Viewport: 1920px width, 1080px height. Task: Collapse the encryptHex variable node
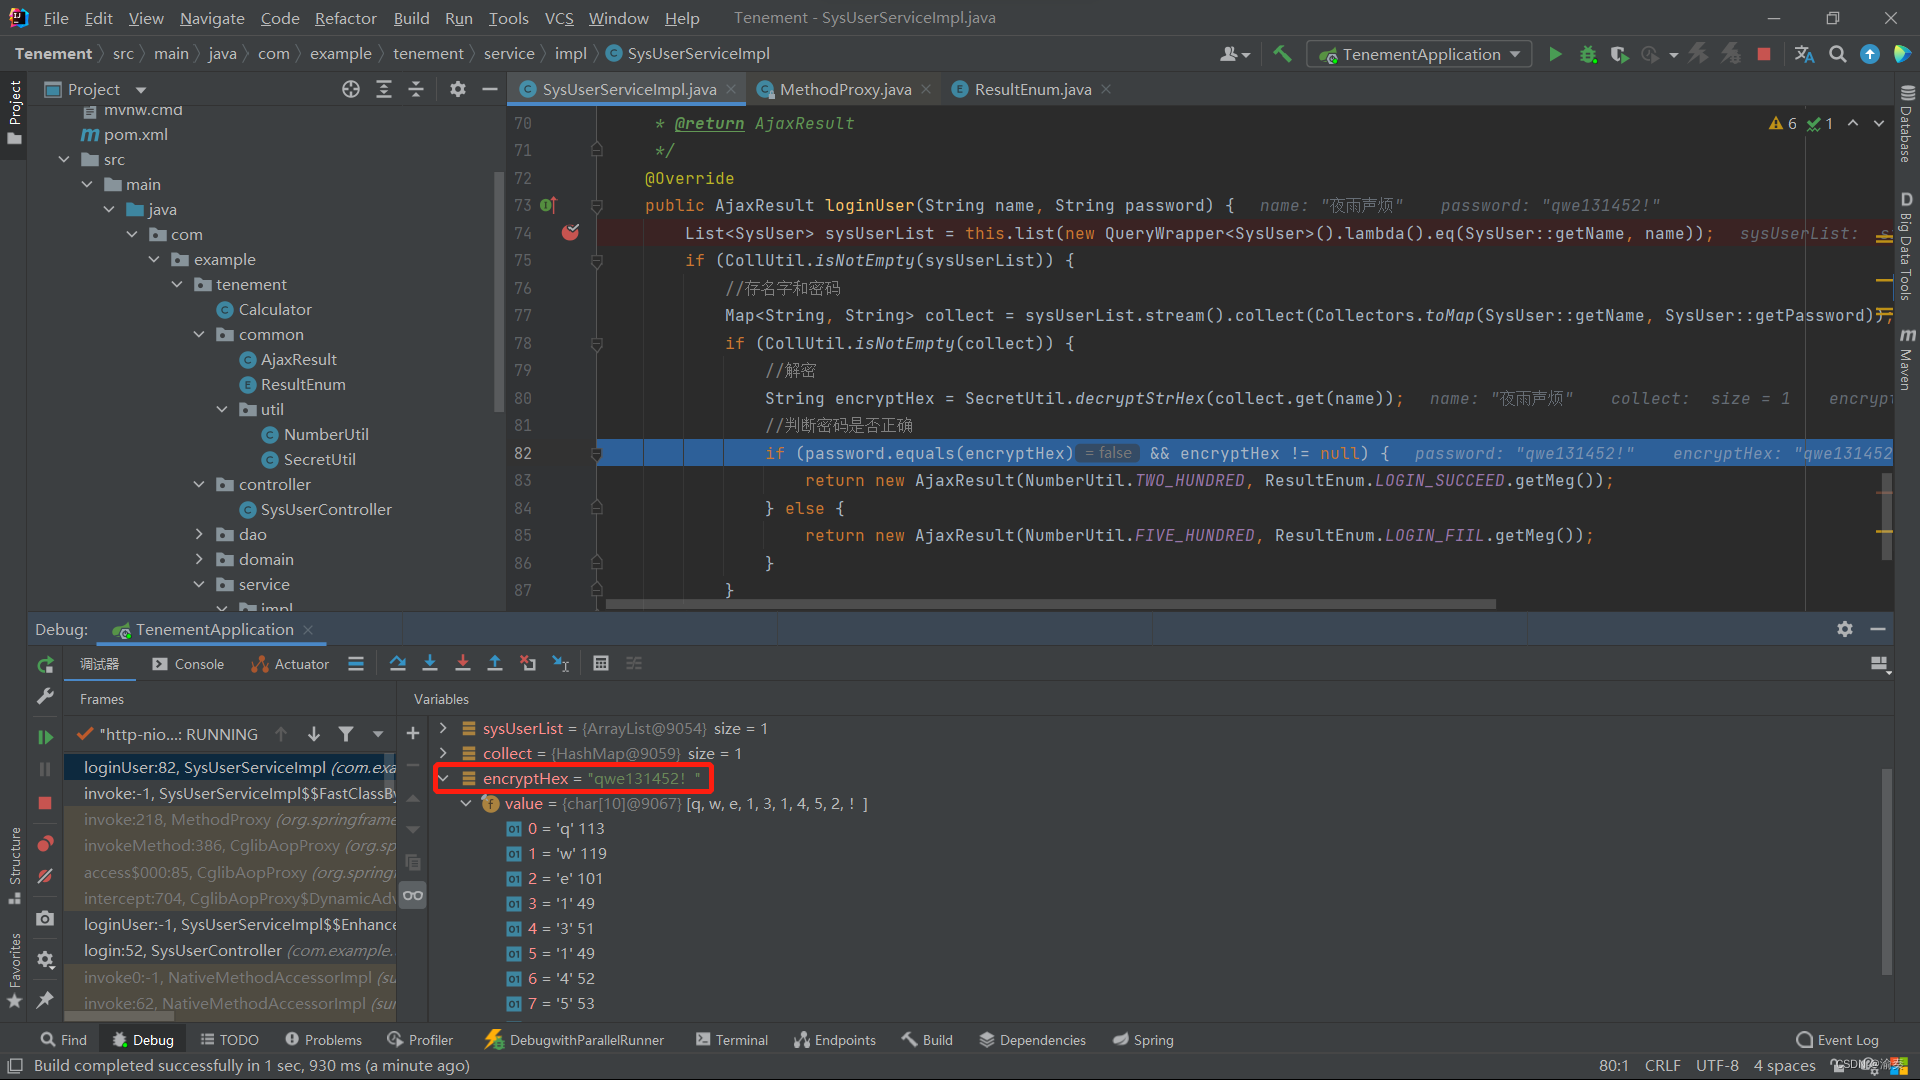point(443,778)
